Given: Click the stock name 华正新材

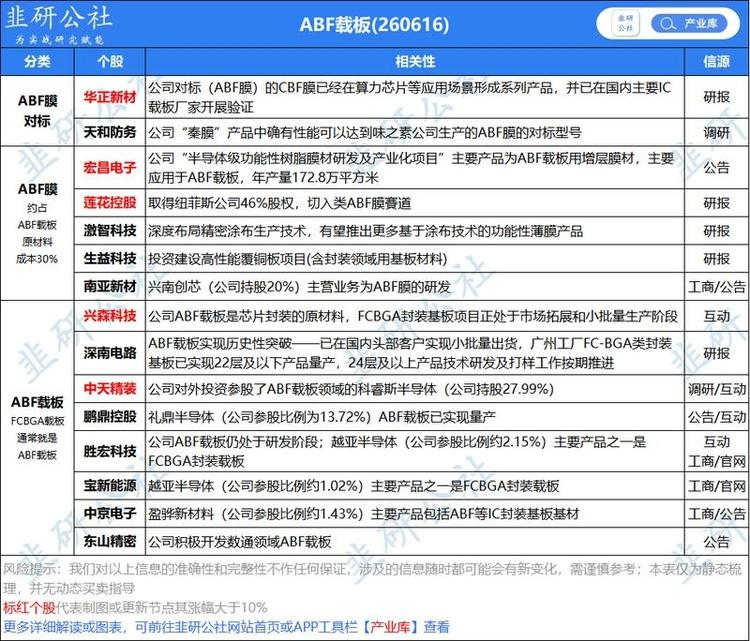Looking at the screenshot, I should tap(110, 97).
